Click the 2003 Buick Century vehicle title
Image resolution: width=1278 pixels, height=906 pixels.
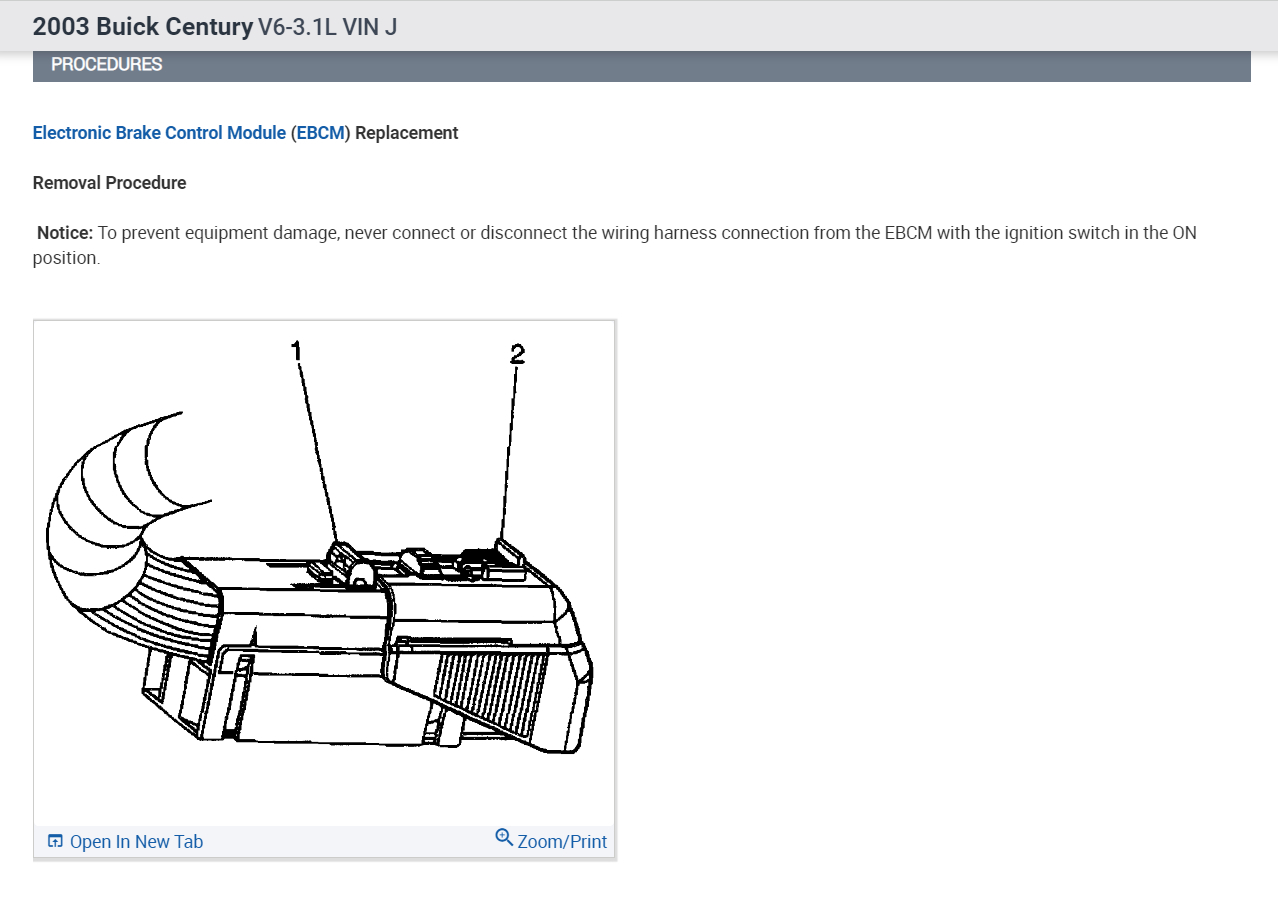143,27
